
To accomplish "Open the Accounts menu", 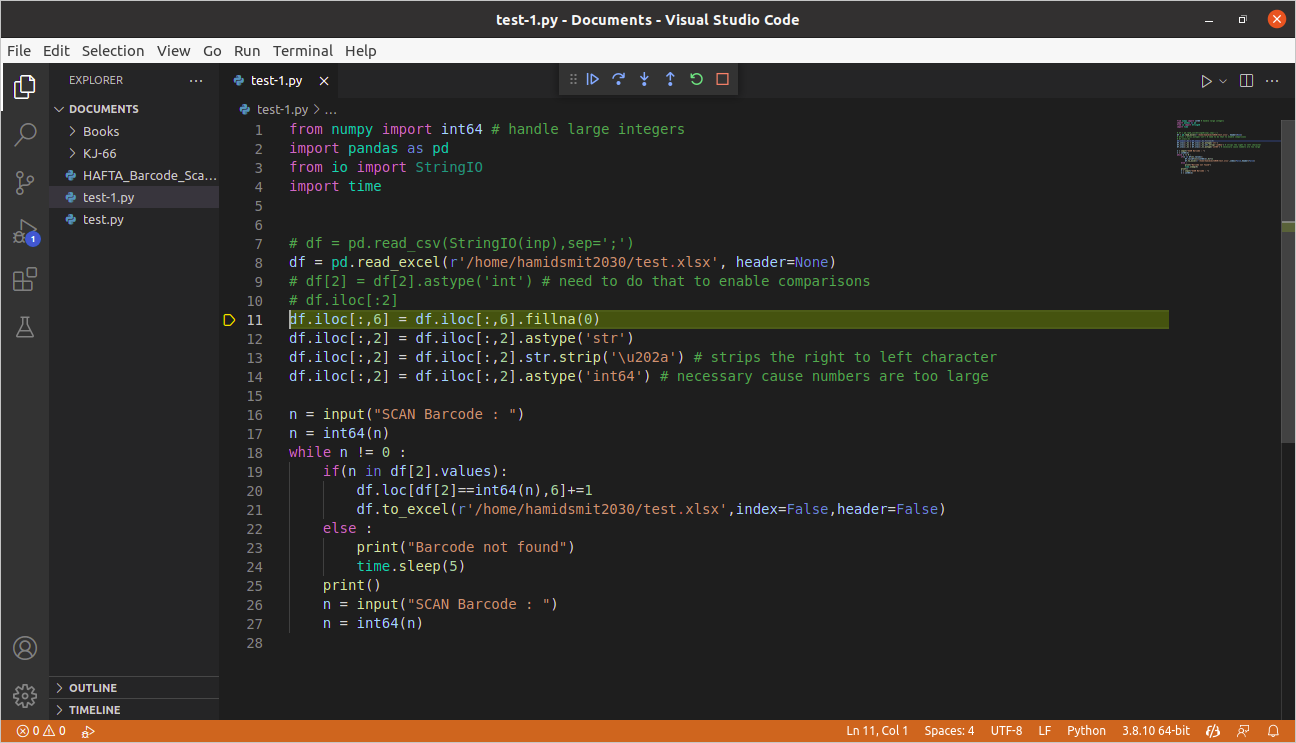I will 25,648.
